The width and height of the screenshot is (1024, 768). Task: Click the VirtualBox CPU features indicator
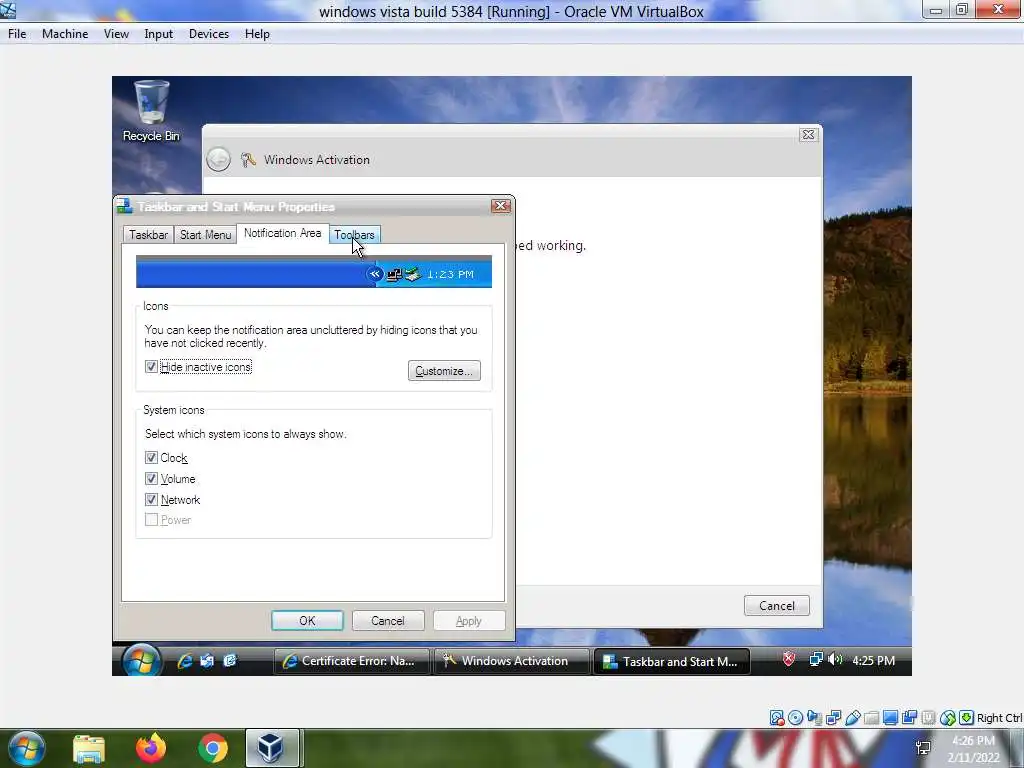point(928,718)
